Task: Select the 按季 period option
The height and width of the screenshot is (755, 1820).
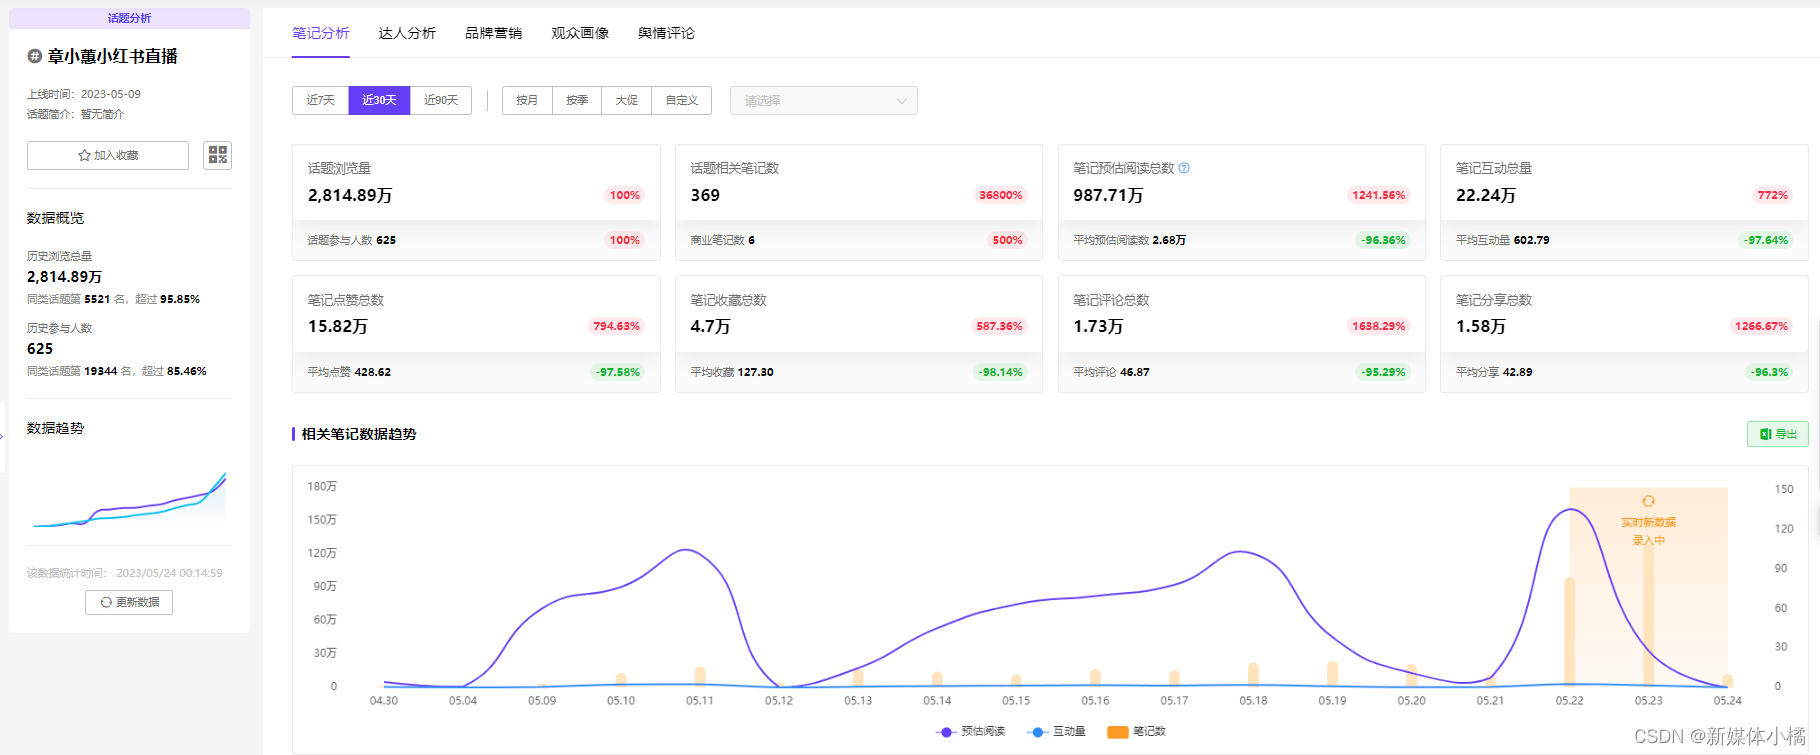Action: point(577,100)
